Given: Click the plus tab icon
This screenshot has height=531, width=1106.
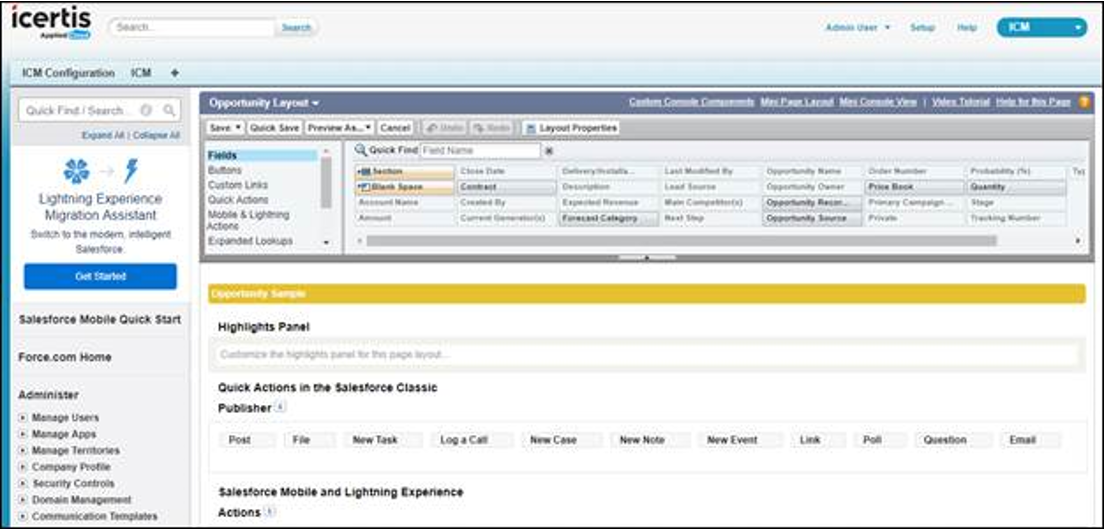Looking at the screenshot, I should point(175,73).
